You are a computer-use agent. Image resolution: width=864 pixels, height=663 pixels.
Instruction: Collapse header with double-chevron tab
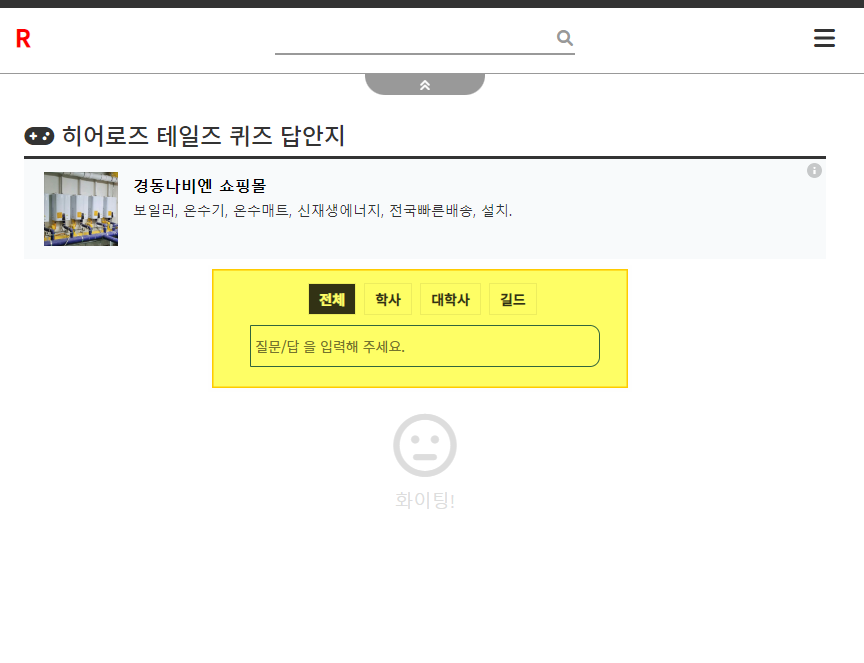click(425, 84)
